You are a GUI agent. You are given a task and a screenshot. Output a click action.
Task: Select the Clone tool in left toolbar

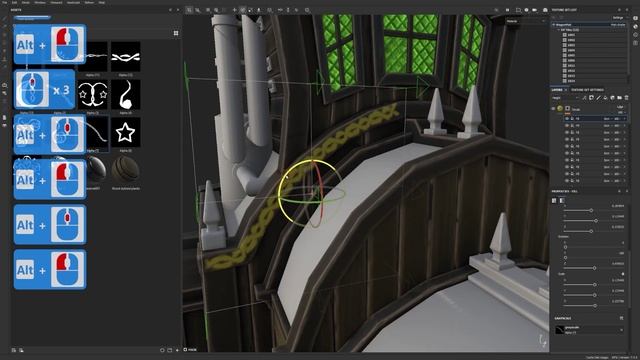4,59
